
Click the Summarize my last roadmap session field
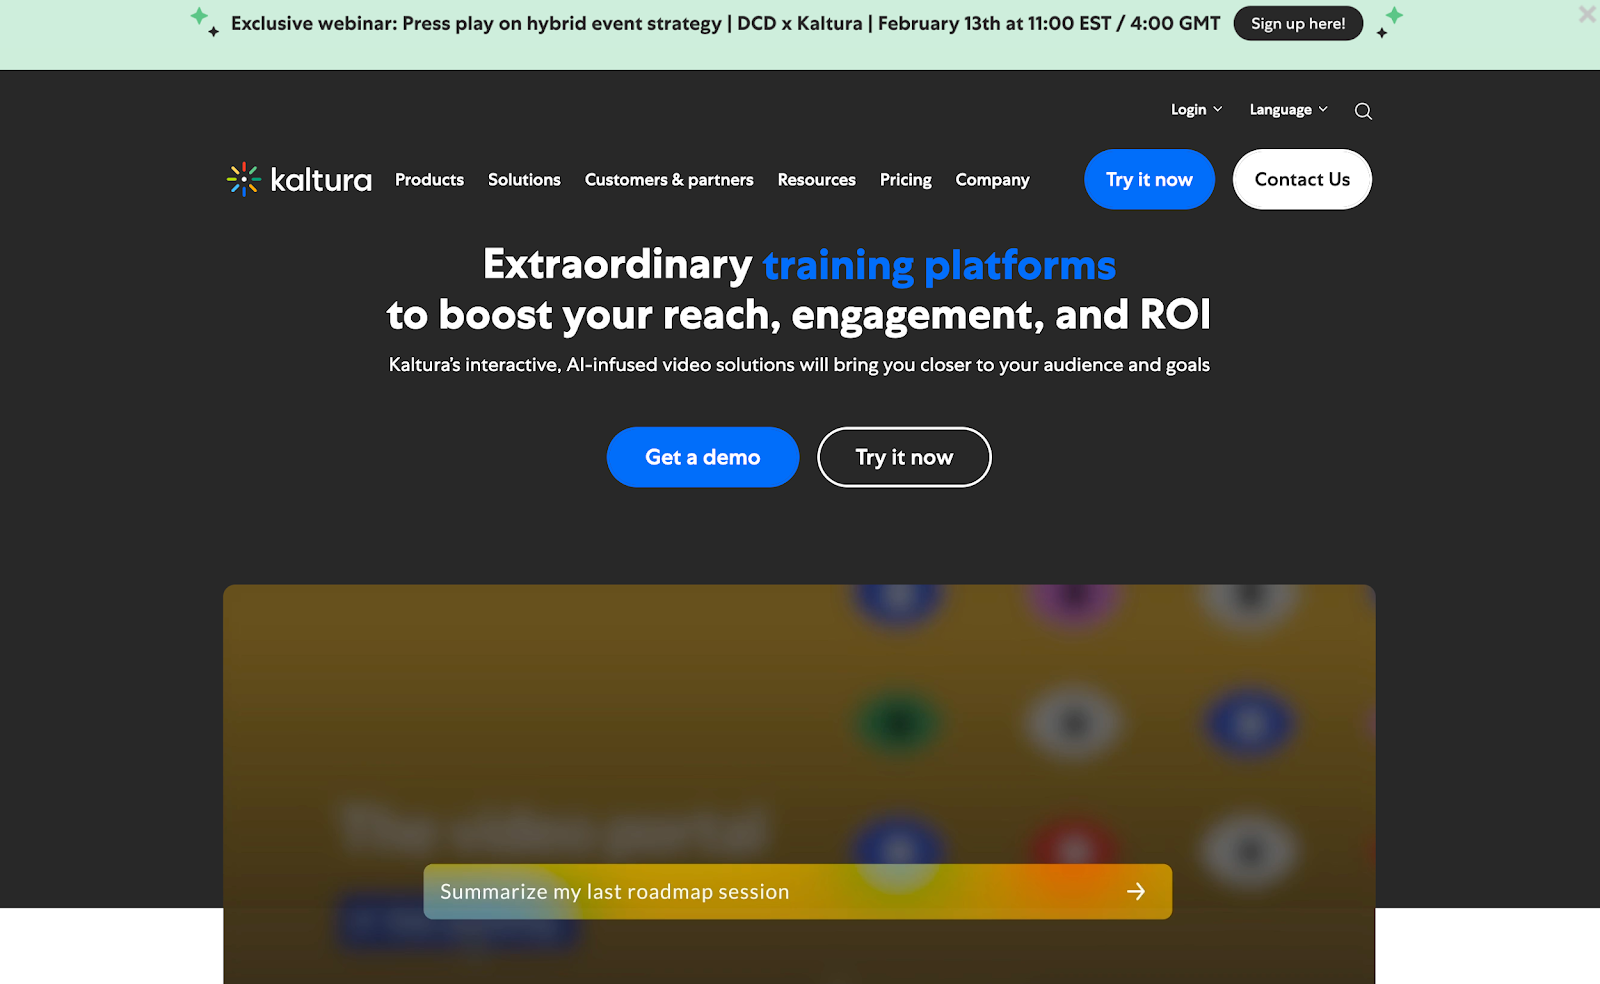click(x=798, y=891)
